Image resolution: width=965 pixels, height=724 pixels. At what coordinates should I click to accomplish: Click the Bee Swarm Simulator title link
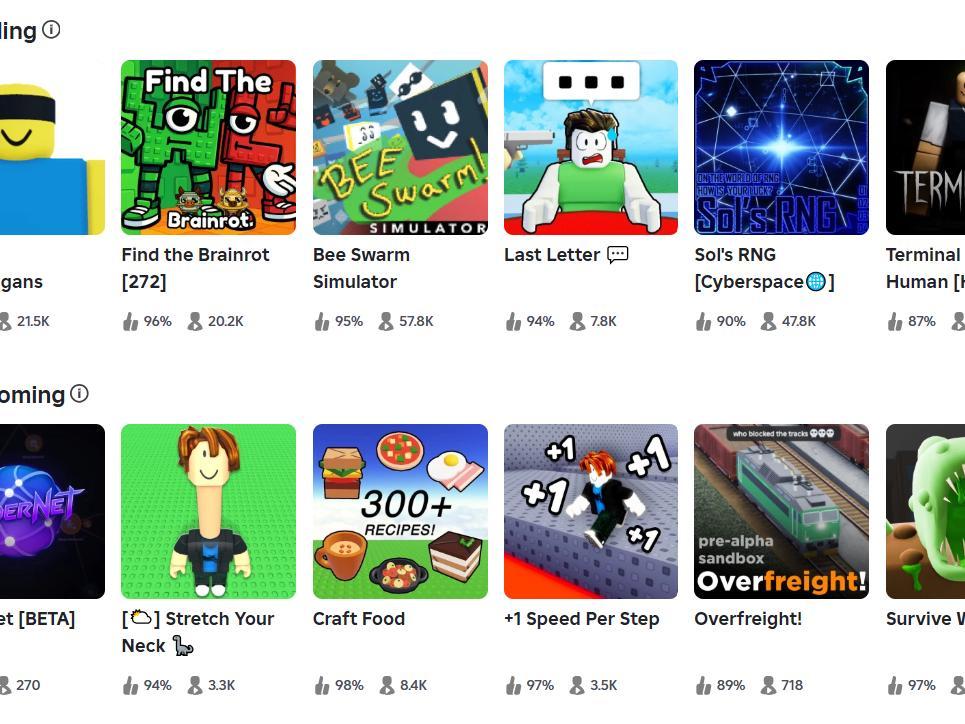361,268
